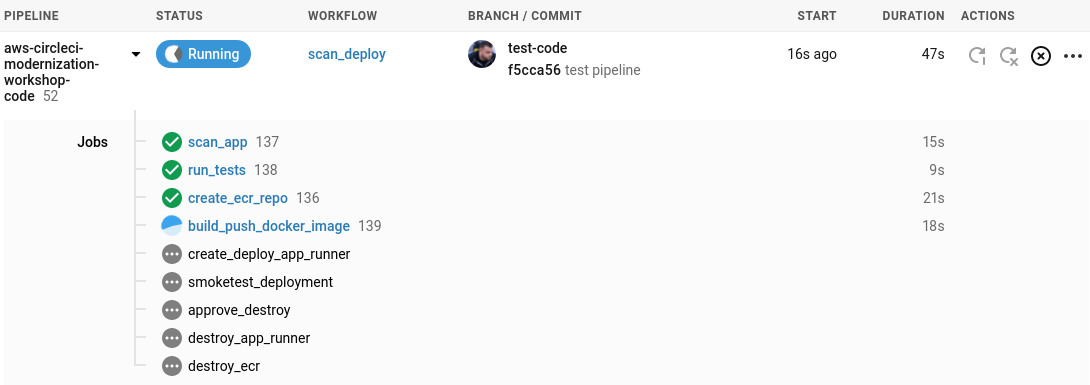The image size is (1090, 385).
Task: Cancel the running workflow with X icon
Action: coord(1041,56)
